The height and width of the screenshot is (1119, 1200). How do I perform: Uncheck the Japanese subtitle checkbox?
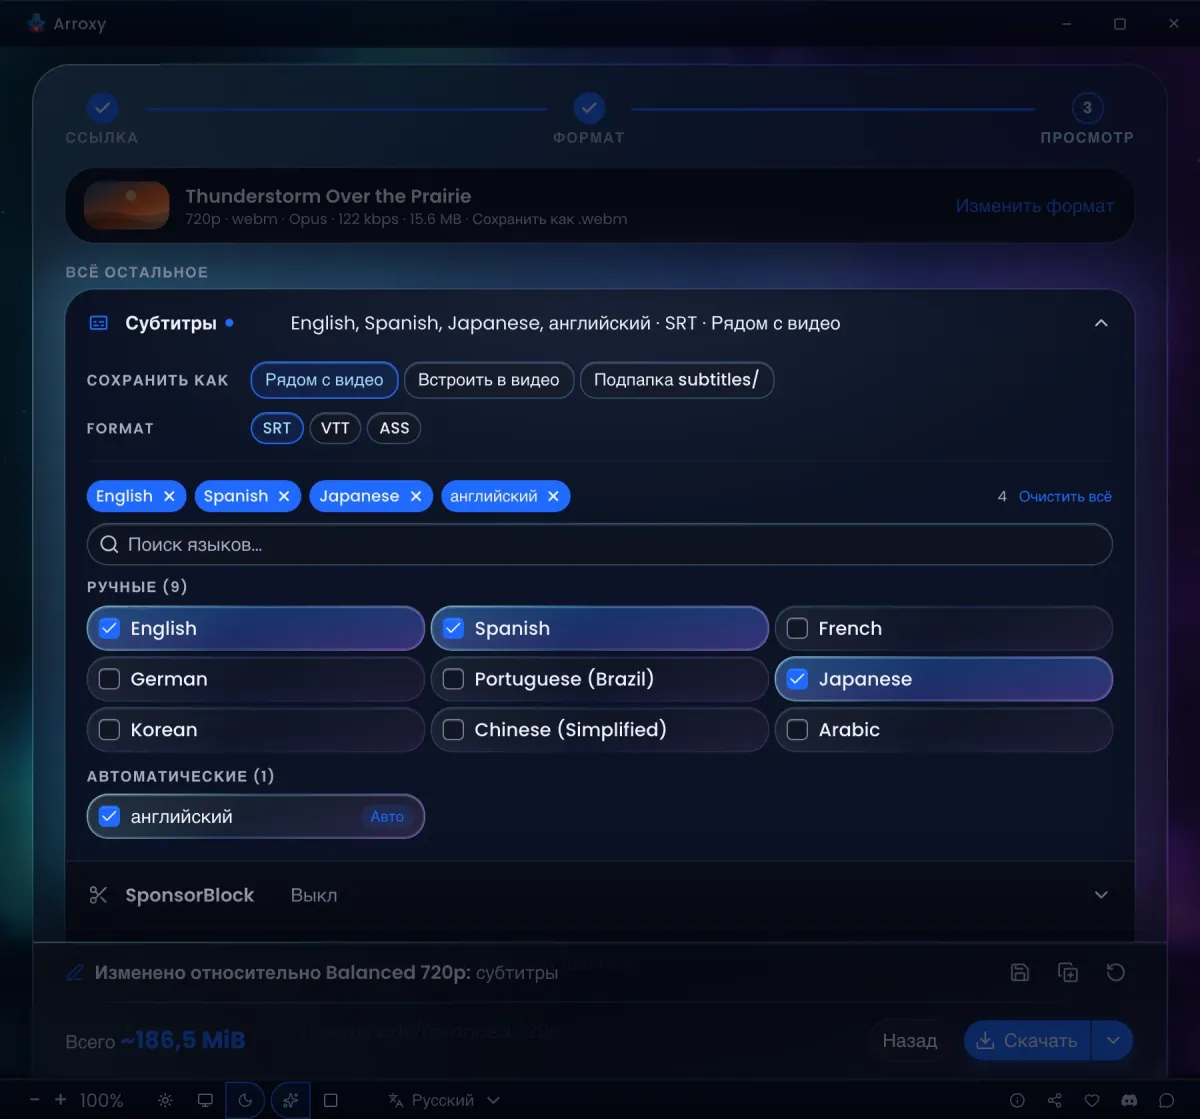pos(797,679)
